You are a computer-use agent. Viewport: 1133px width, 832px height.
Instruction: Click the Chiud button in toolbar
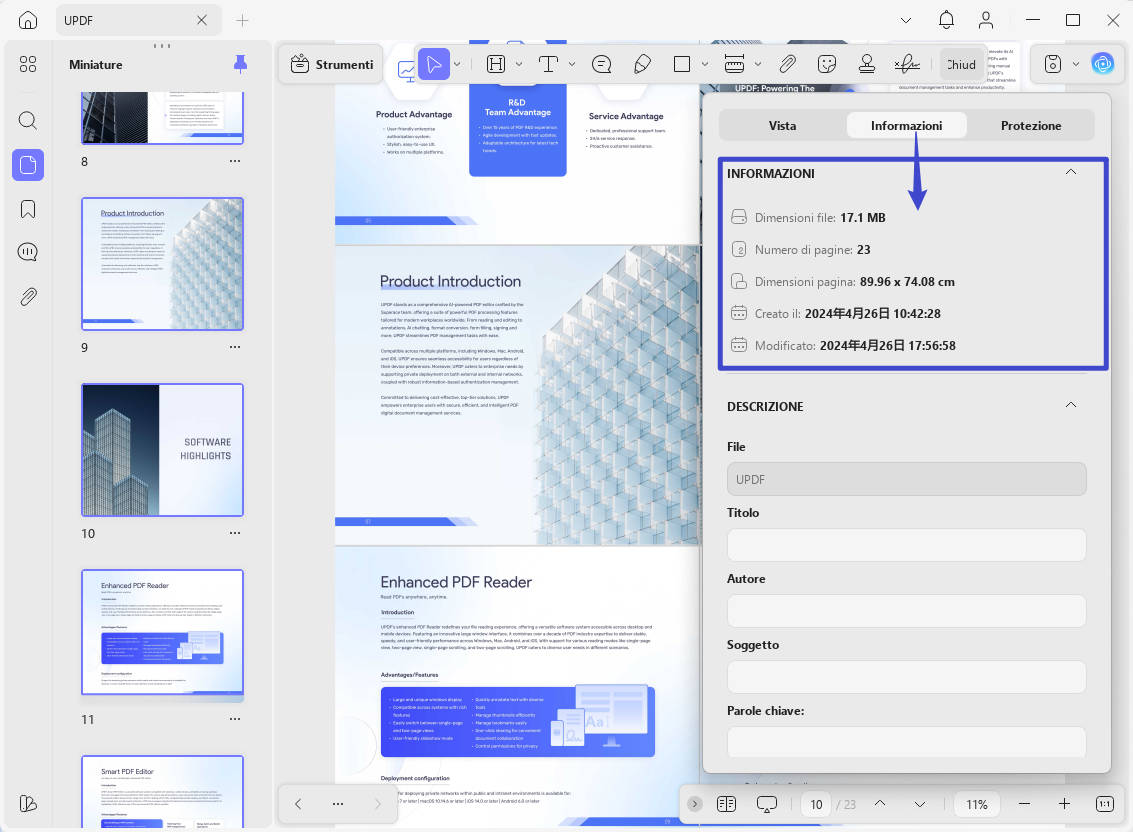tap(961, 64)
